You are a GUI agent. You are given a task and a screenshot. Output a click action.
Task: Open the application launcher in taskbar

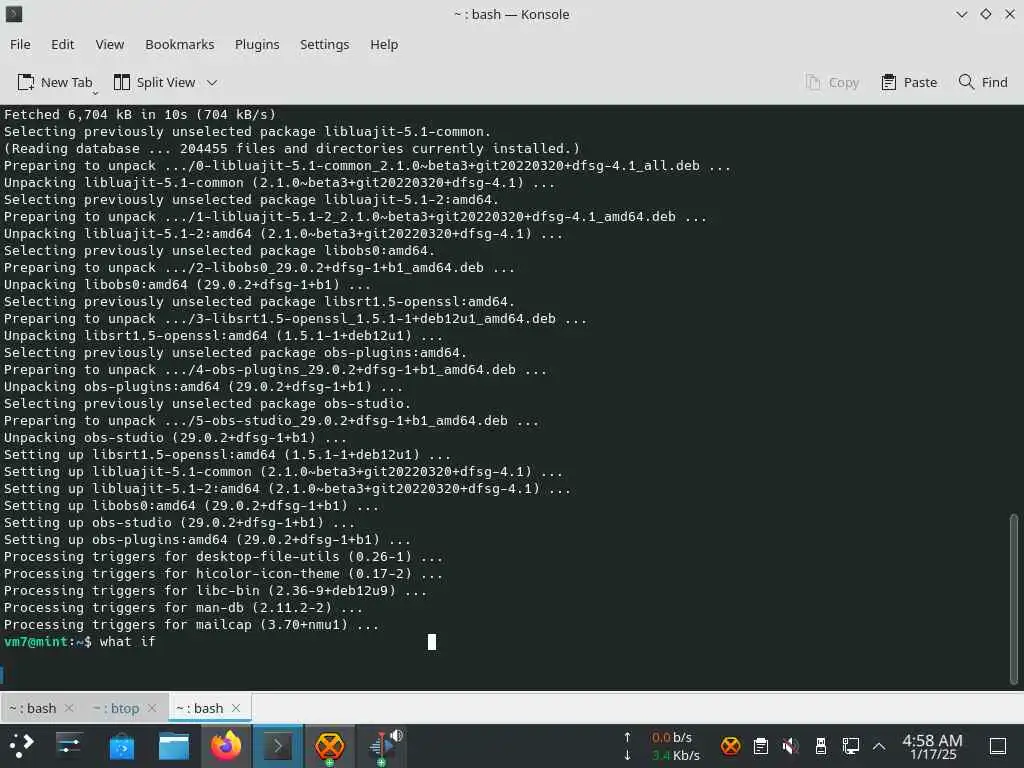pyautogui.click(x=20, y=746)
